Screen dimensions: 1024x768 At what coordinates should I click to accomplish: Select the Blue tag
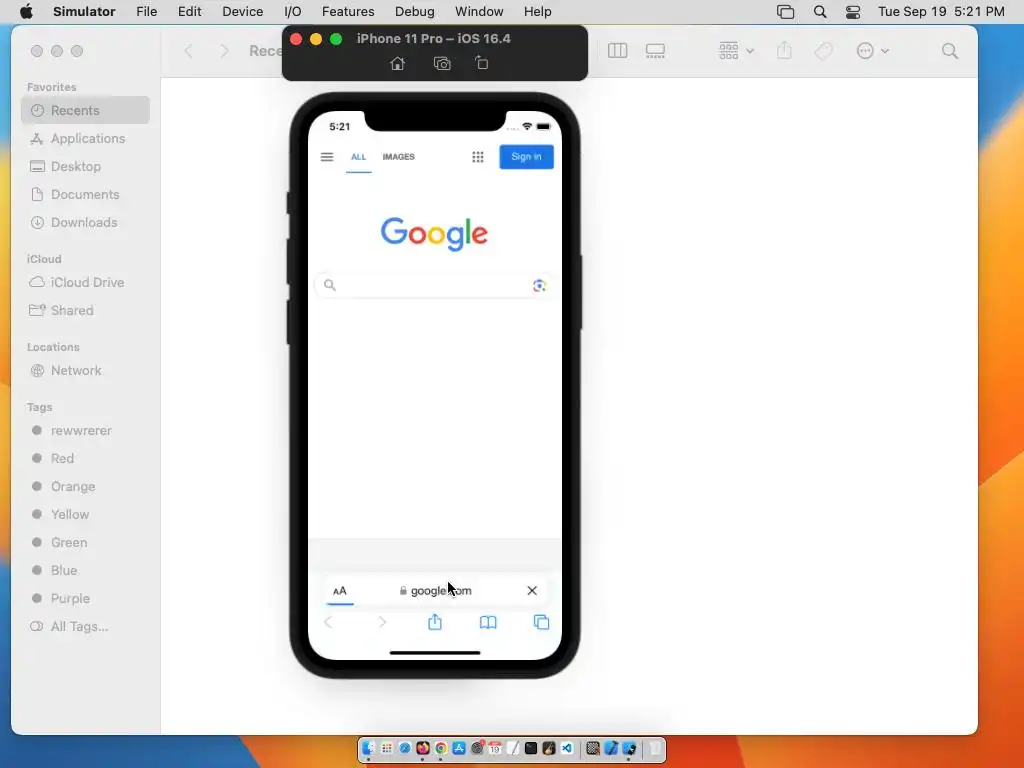pos(86,571)
